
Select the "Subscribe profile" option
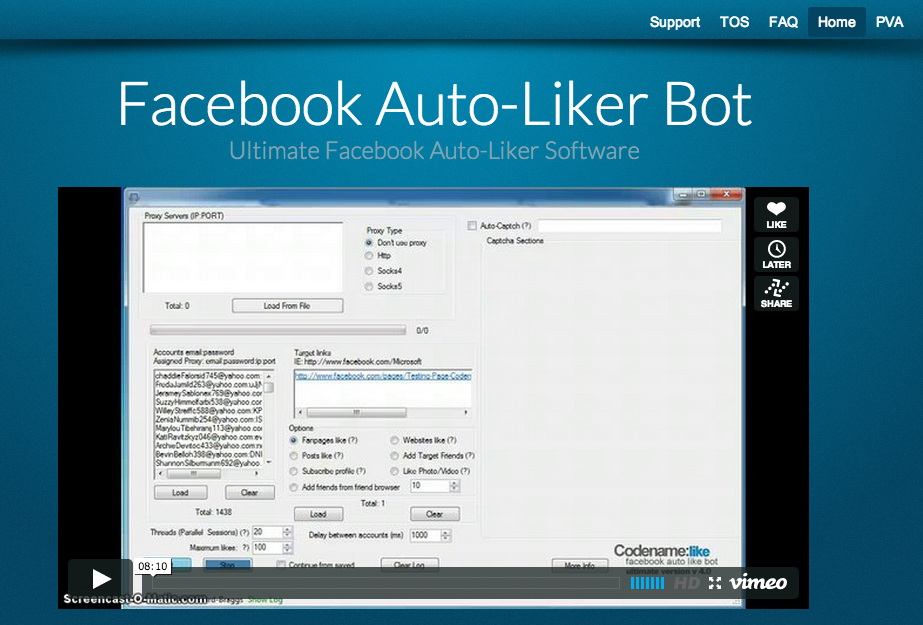click(294, 471)
